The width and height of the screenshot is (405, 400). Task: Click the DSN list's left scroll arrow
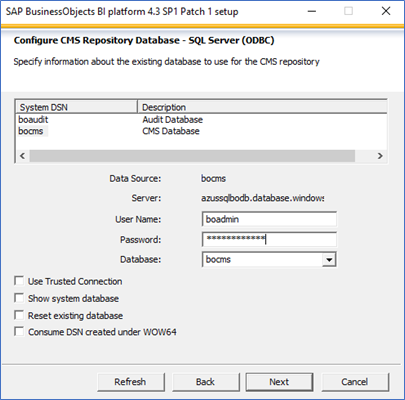click(x=22, y=156)
